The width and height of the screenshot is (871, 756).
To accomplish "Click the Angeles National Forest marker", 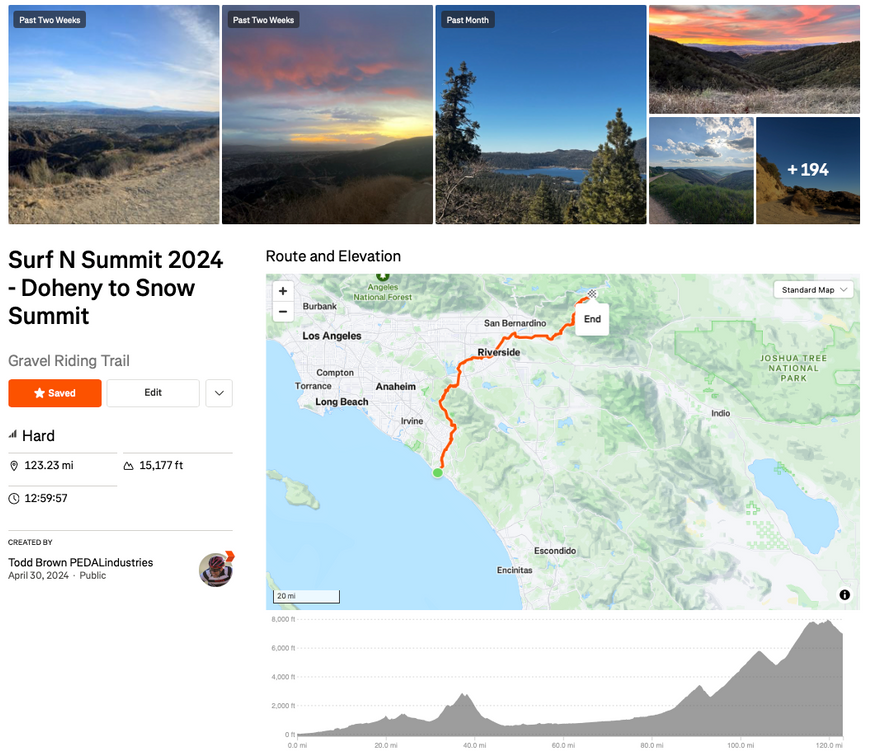I will coord(381,277).
